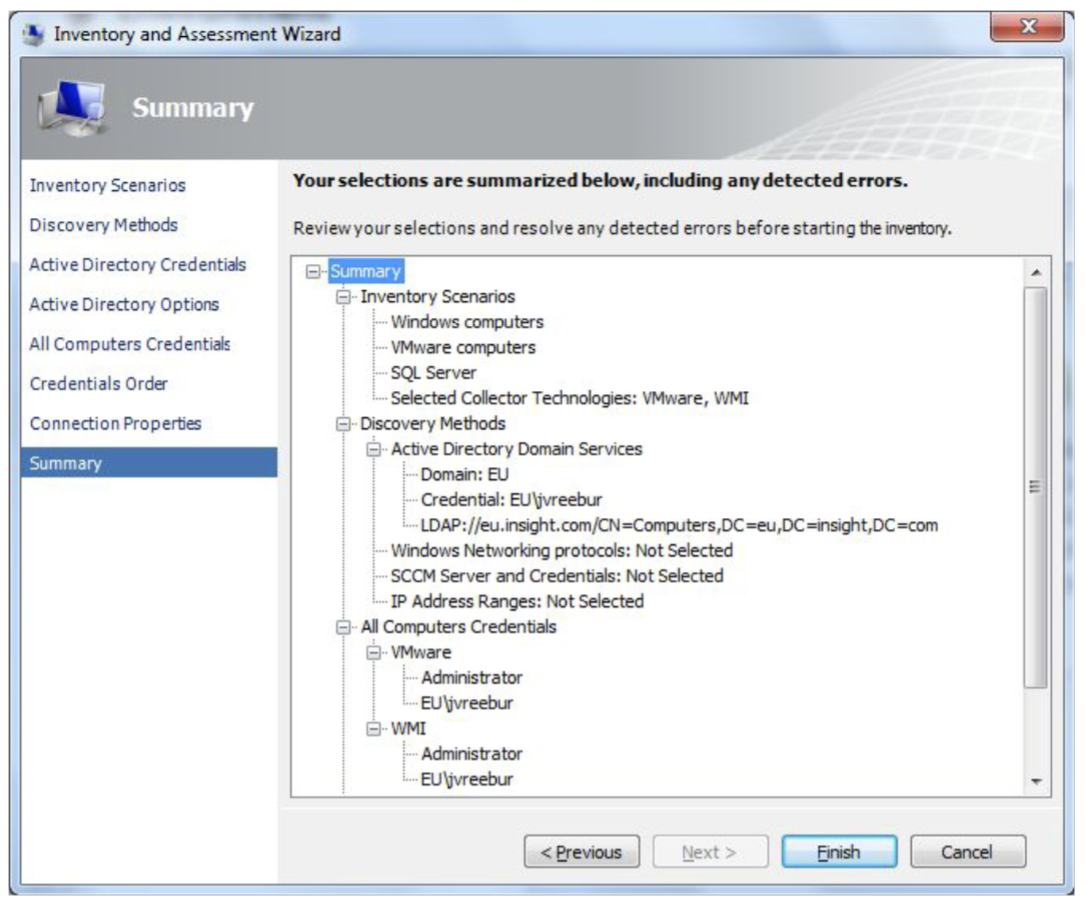The width and height of the screenshot is (1086, 906).
Task: Switch to Active Directory Options step
Action: click(x=124, y=305)
